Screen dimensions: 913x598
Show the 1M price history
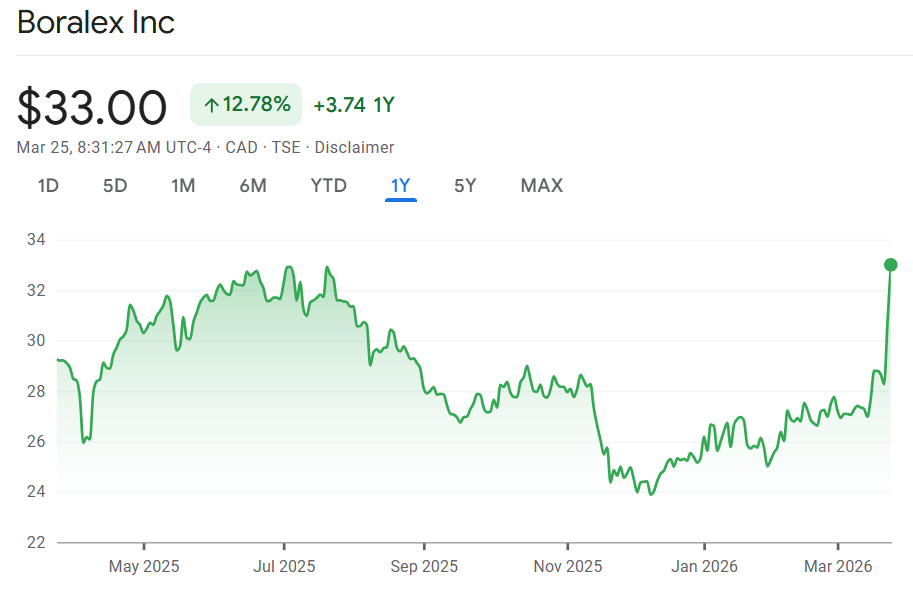183,185
